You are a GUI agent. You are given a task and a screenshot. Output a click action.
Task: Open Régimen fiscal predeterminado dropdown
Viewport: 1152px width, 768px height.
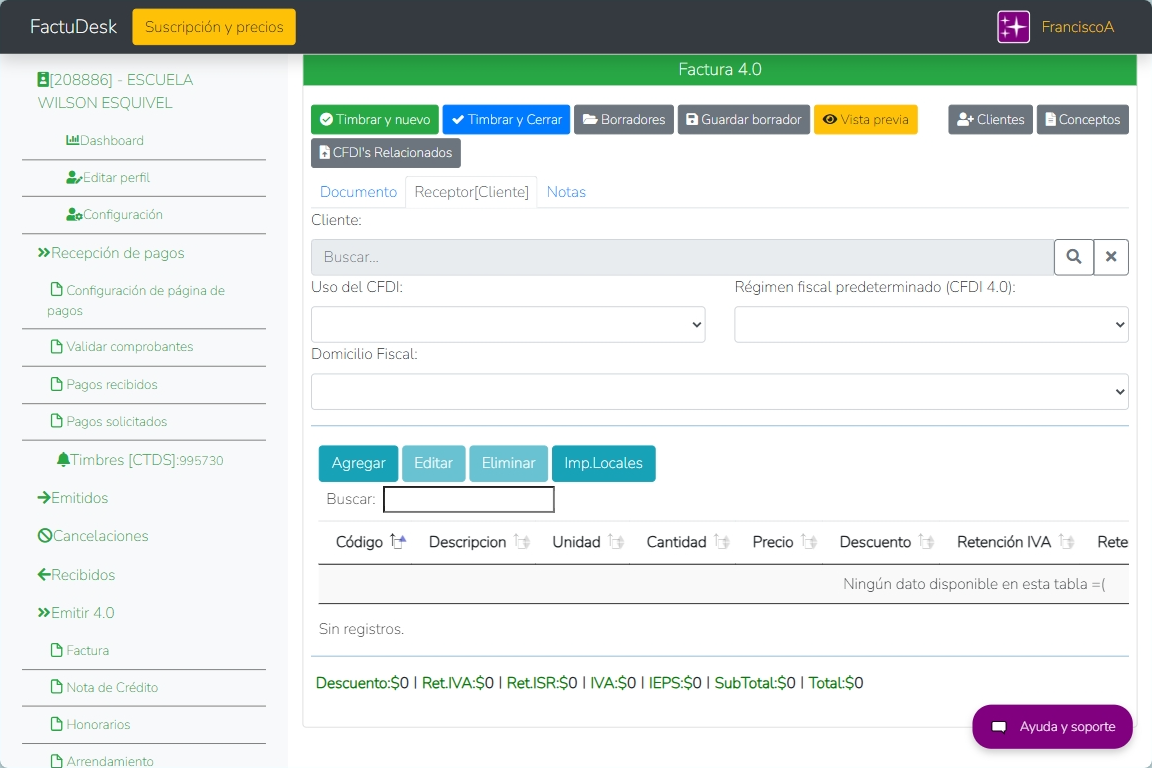click(931, 325)
